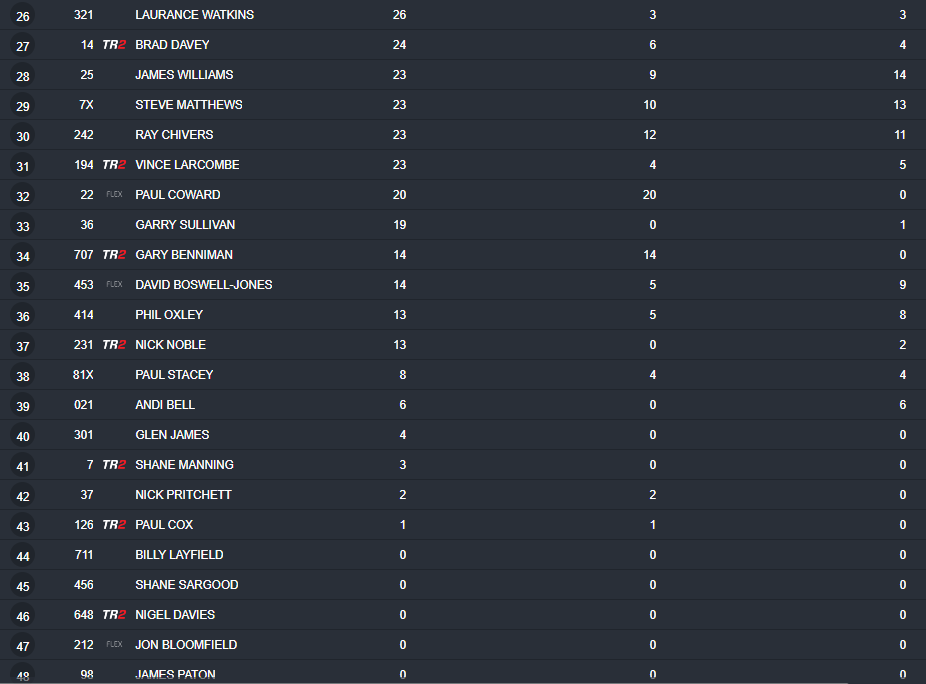Click the TR2 icon beside Shane Manning

[114, 465]
